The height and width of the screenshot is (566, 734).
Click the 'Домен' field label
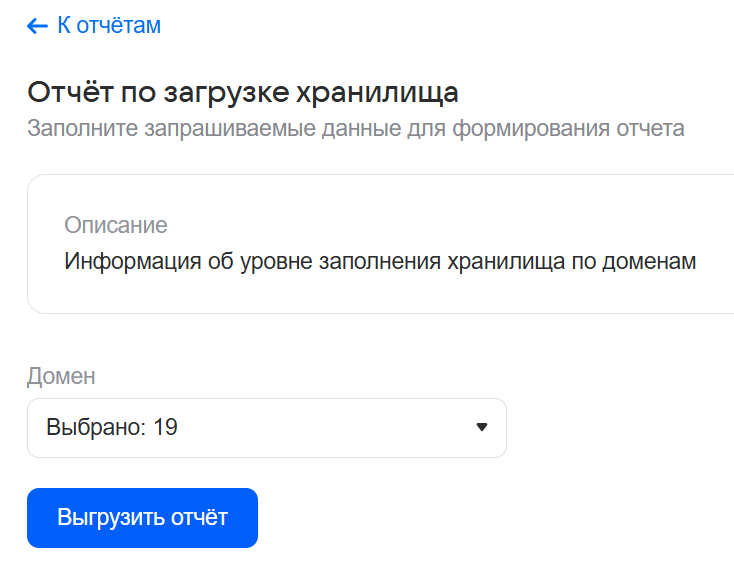[x=61, y=376]
